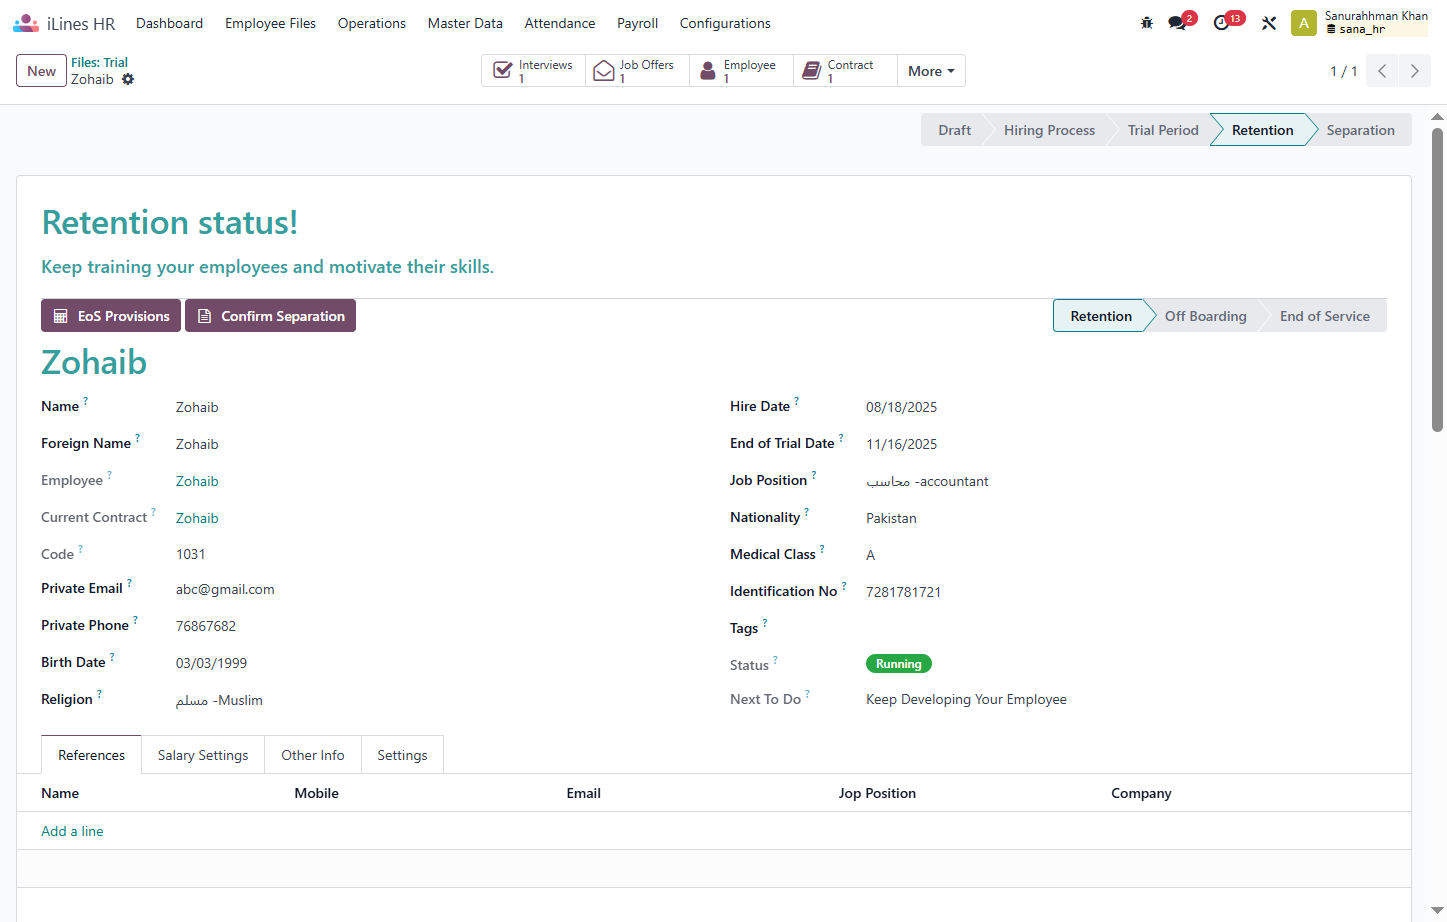Open the debug bug icon menu
Viewport: 1447px width, 922px height.
(x=1147, y=23)
